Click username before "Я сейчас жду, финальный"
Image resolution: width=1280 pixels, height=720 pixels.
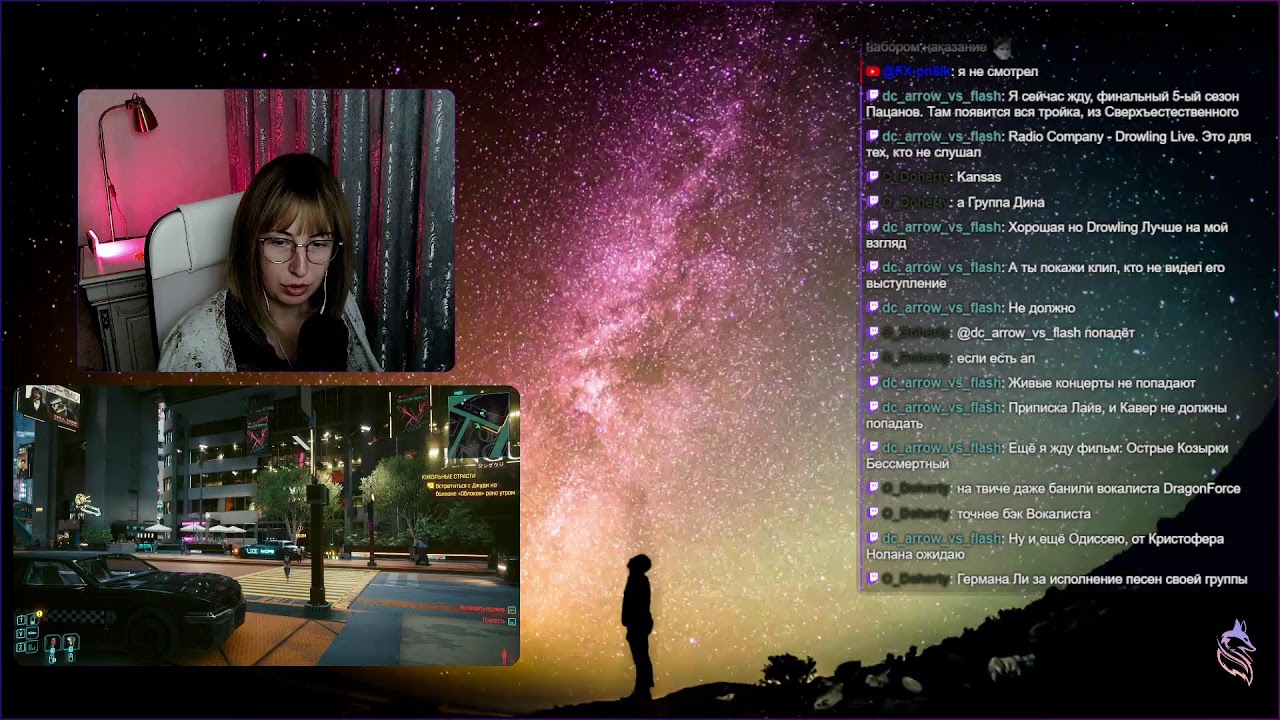pos(942,97)
